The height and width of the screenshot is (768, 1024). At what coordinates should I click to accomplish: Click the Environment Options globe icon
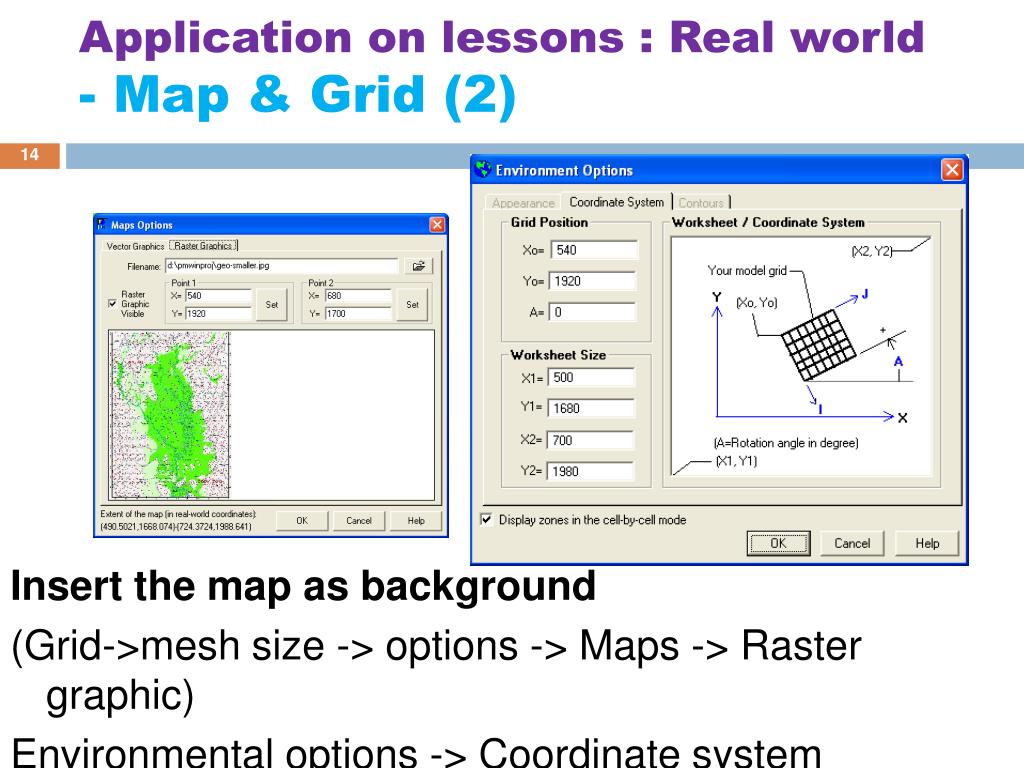pyautogui.click(x=483, y=170)
